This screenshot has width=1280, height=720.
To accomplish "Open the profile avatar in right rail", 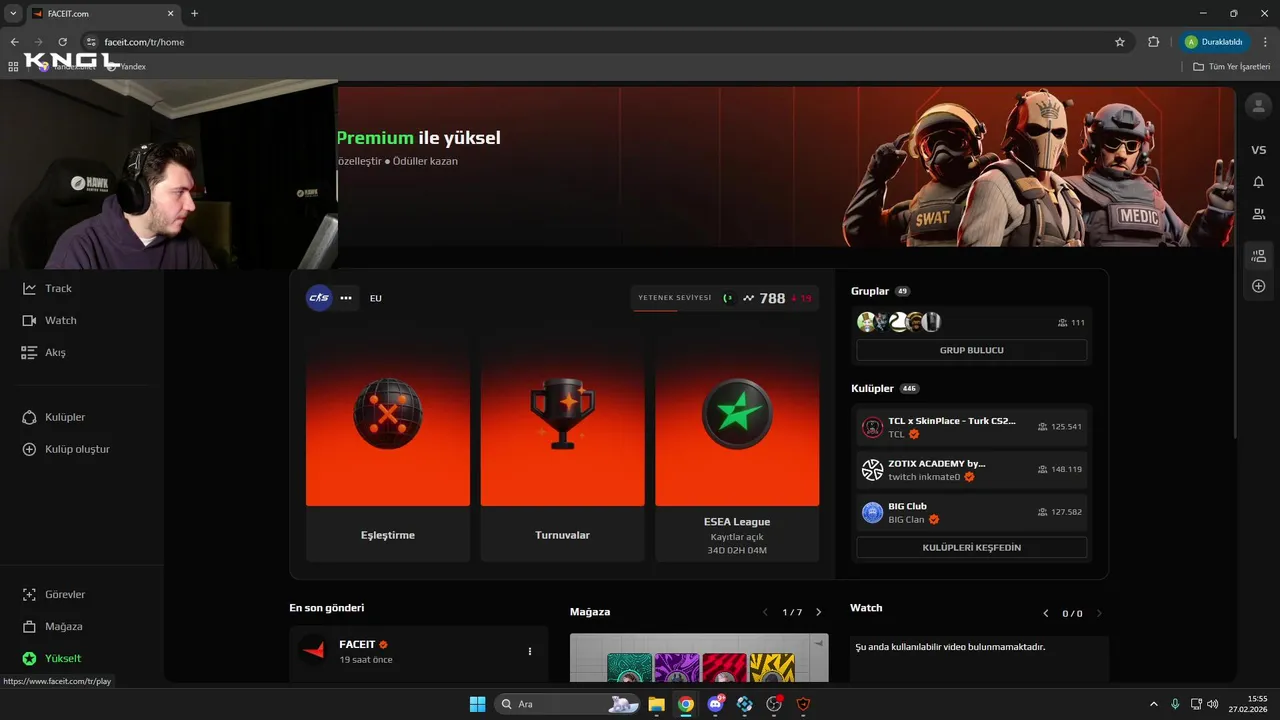I will (1258, 106).
